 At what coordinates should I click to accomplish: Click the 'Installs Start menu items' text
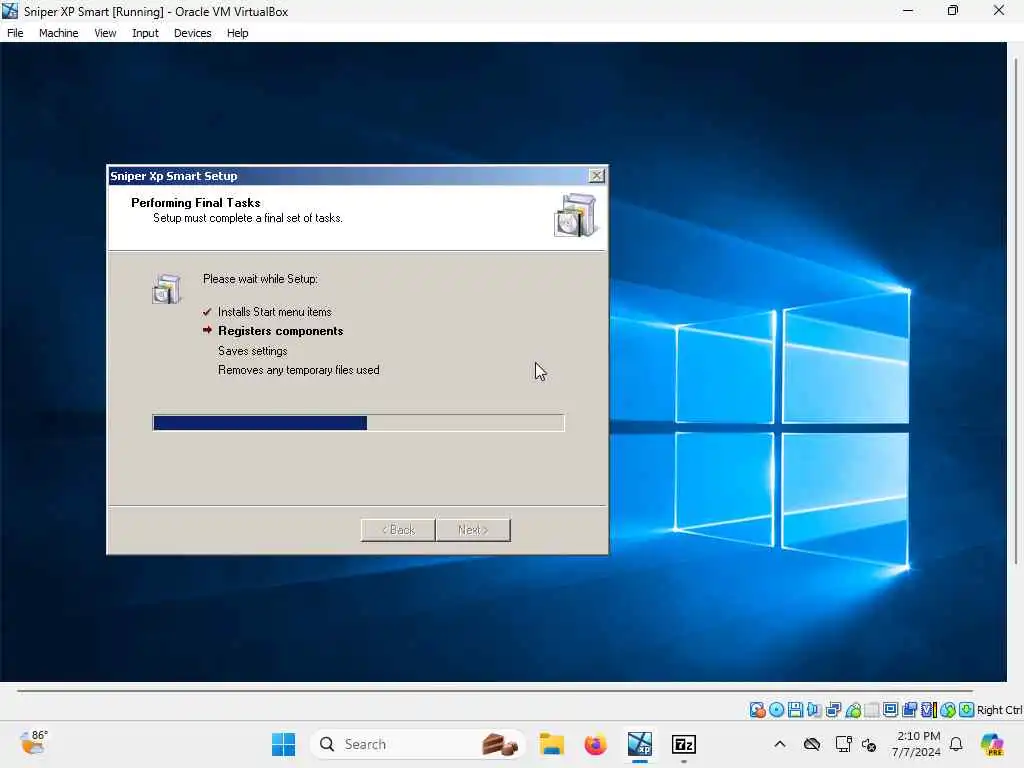[274, 312]
